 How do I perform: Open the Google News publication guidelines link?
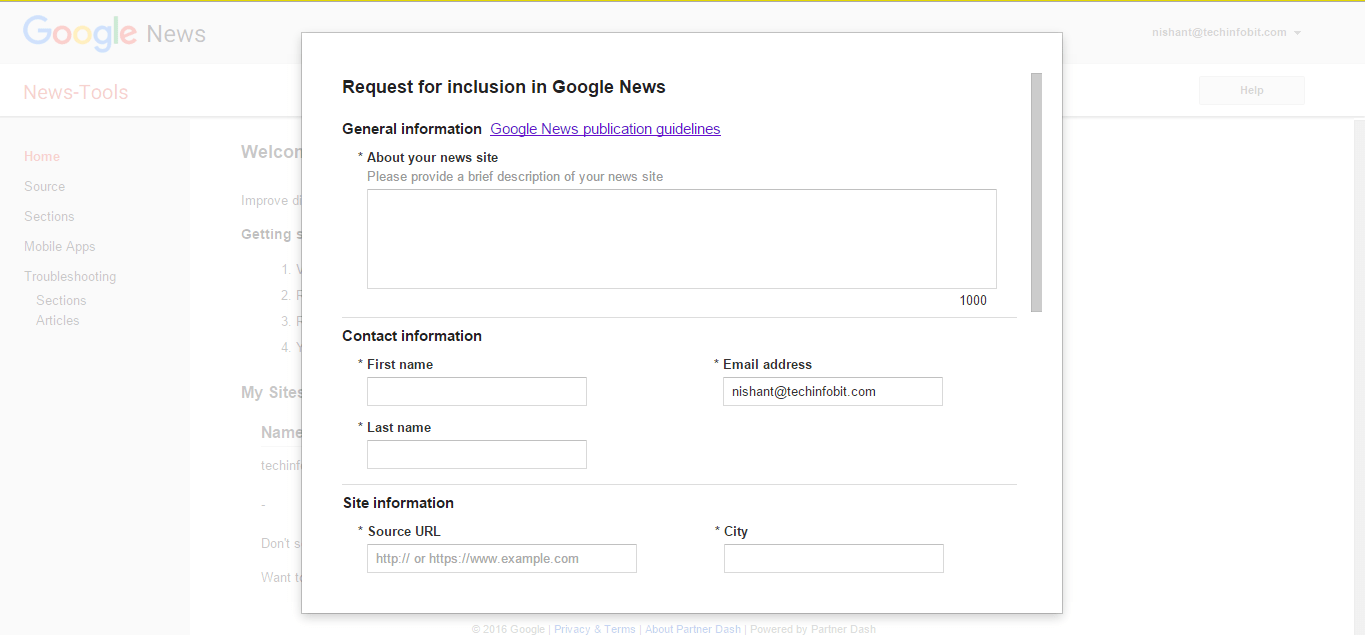(x=604, y=128)
